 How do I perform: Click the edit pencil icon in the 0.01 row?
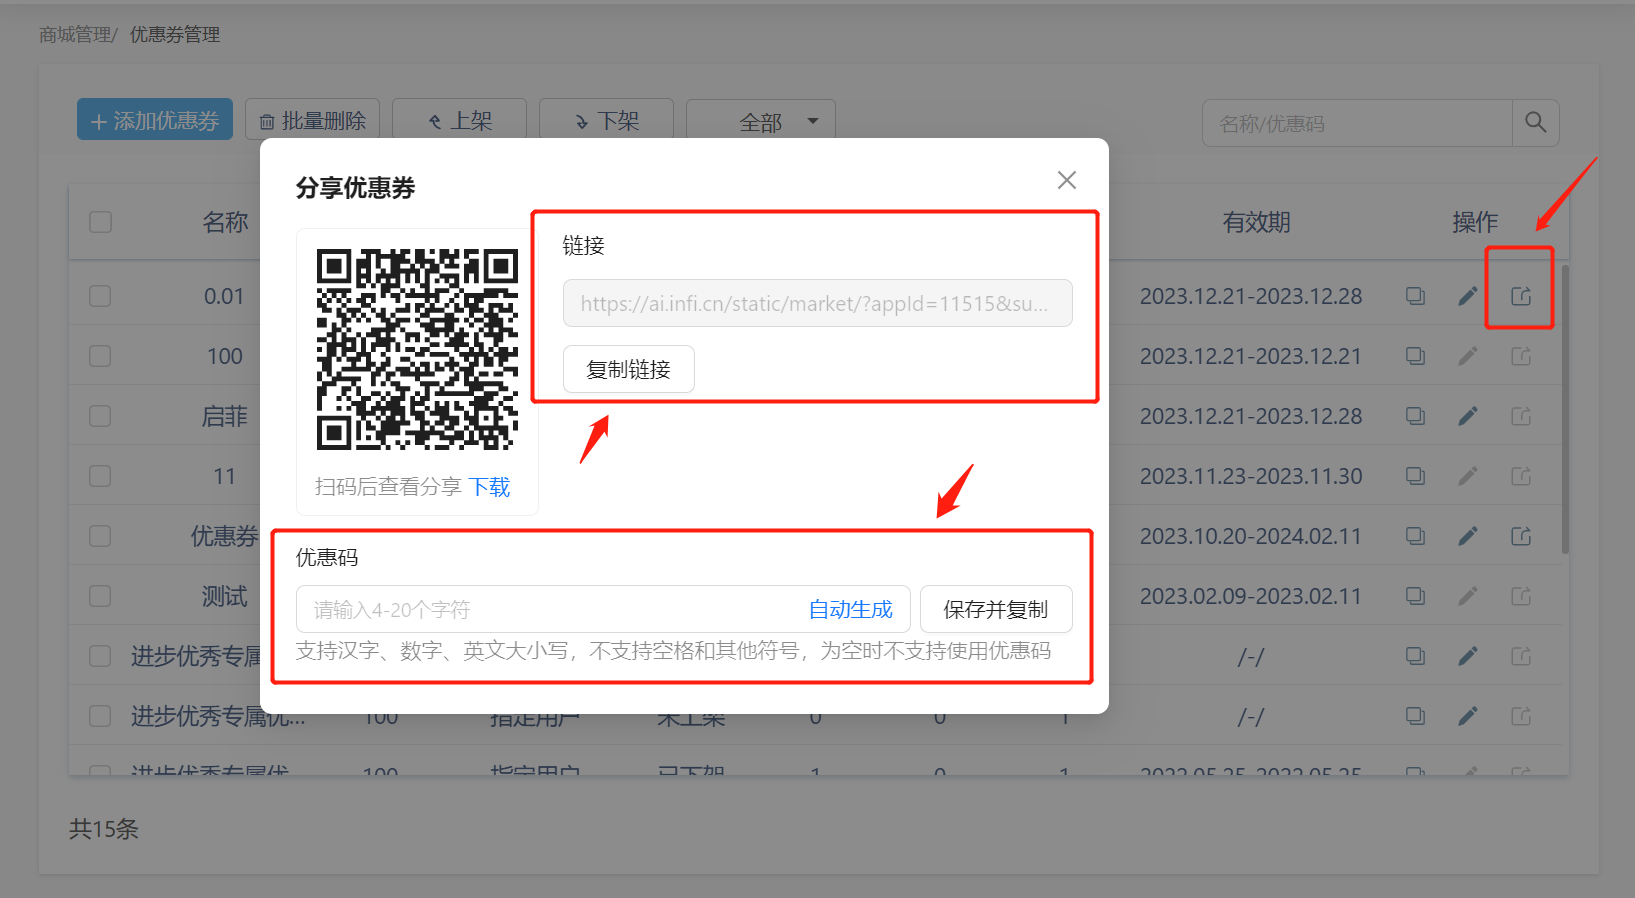point(1468,296)
